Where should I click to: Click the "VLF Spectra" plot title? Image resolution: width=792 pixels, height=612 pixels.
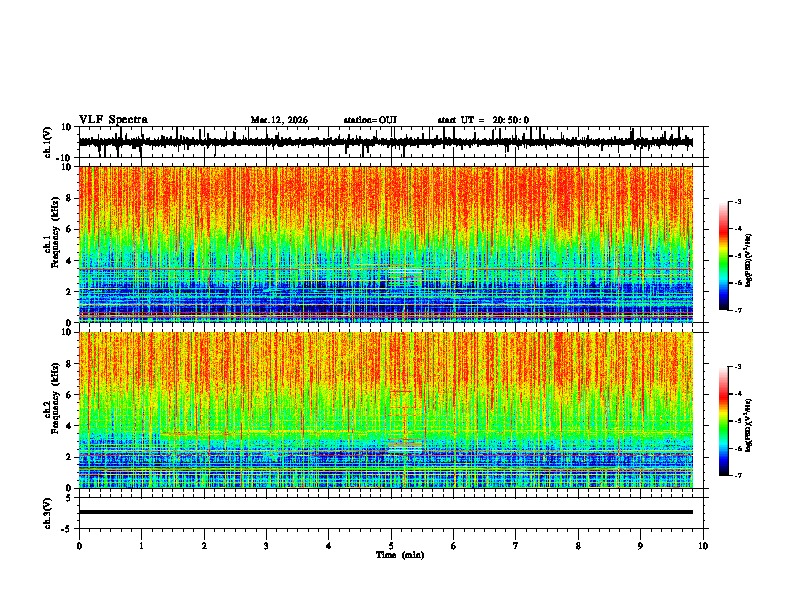point(113,120)
